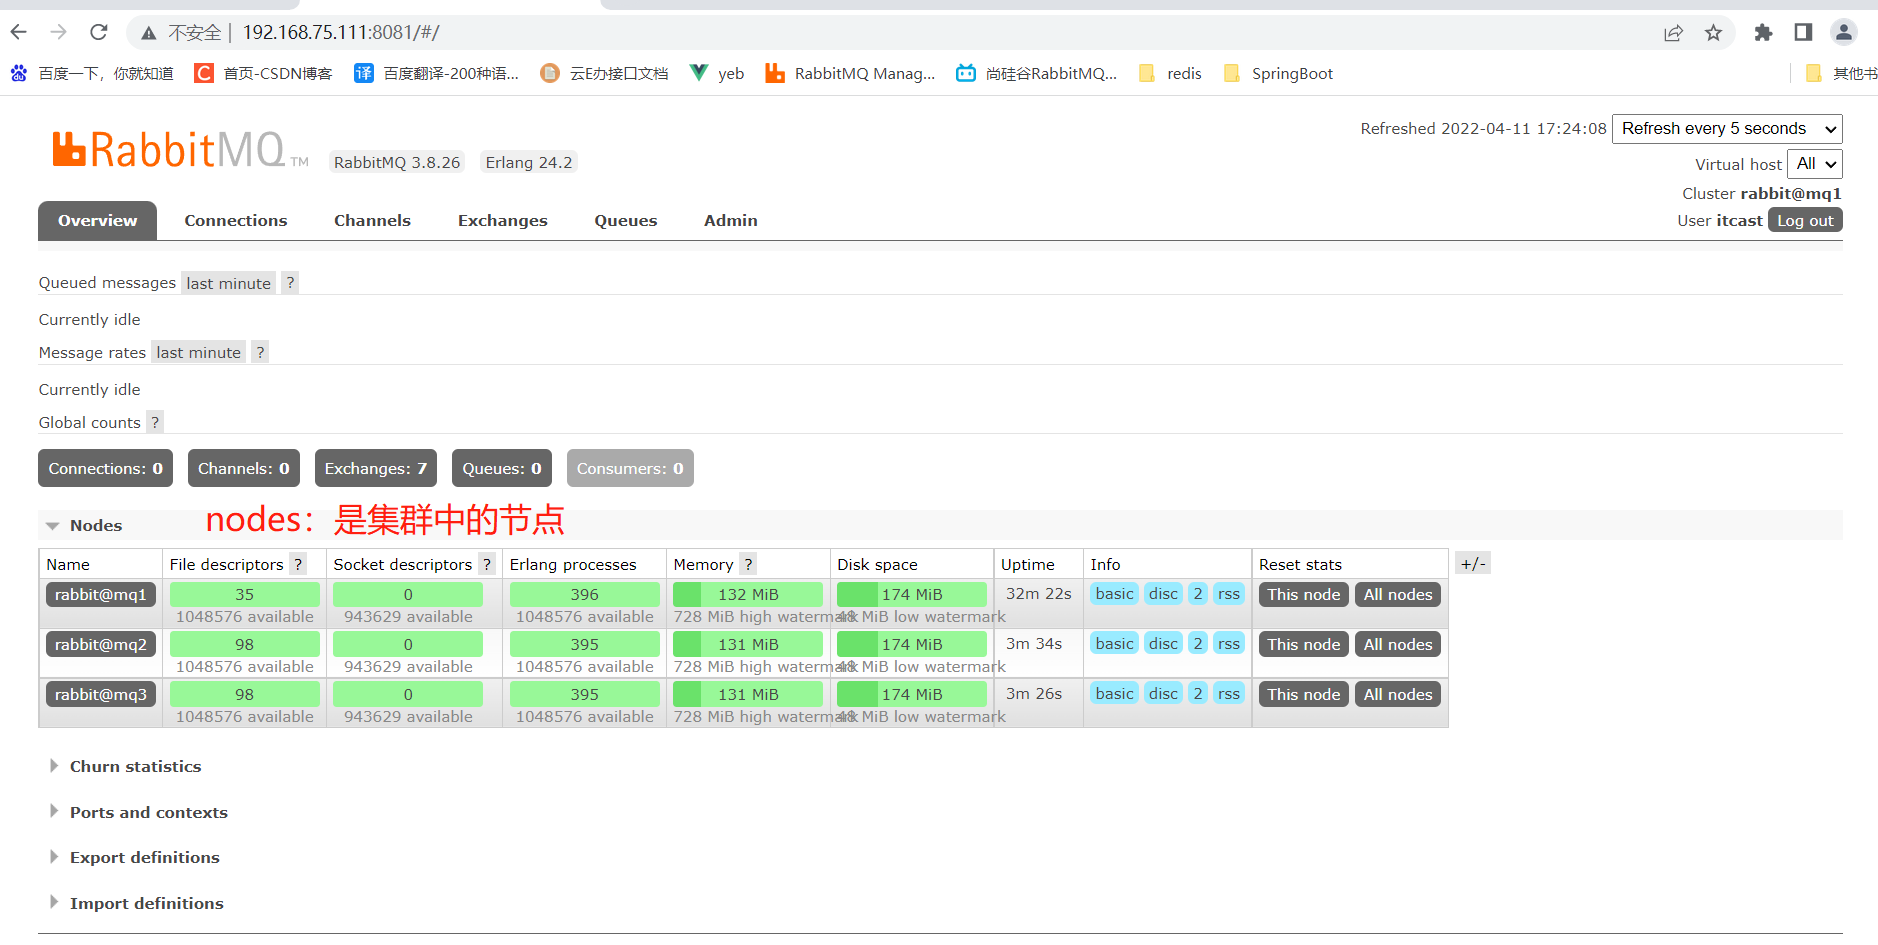Click Connections: 0 count button

coord(106,468)
